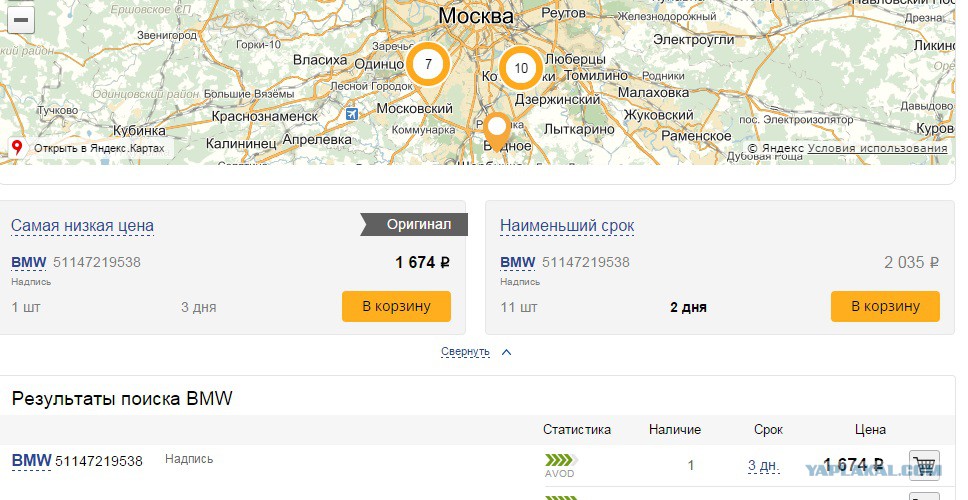The width and height of the screenshot is (968, 500).
Task: Click the shopping cart icon in results row
Action: coord(924,465)
